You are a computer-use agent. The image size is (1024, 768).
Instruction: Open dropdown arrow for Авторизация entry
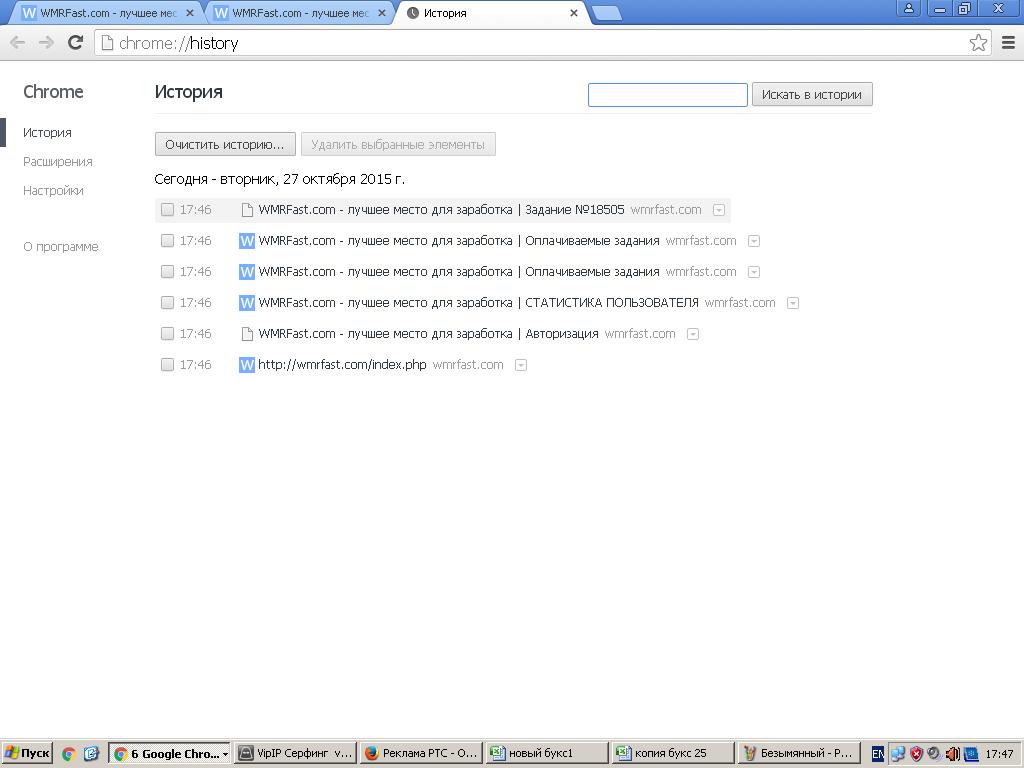click(693, 334)
